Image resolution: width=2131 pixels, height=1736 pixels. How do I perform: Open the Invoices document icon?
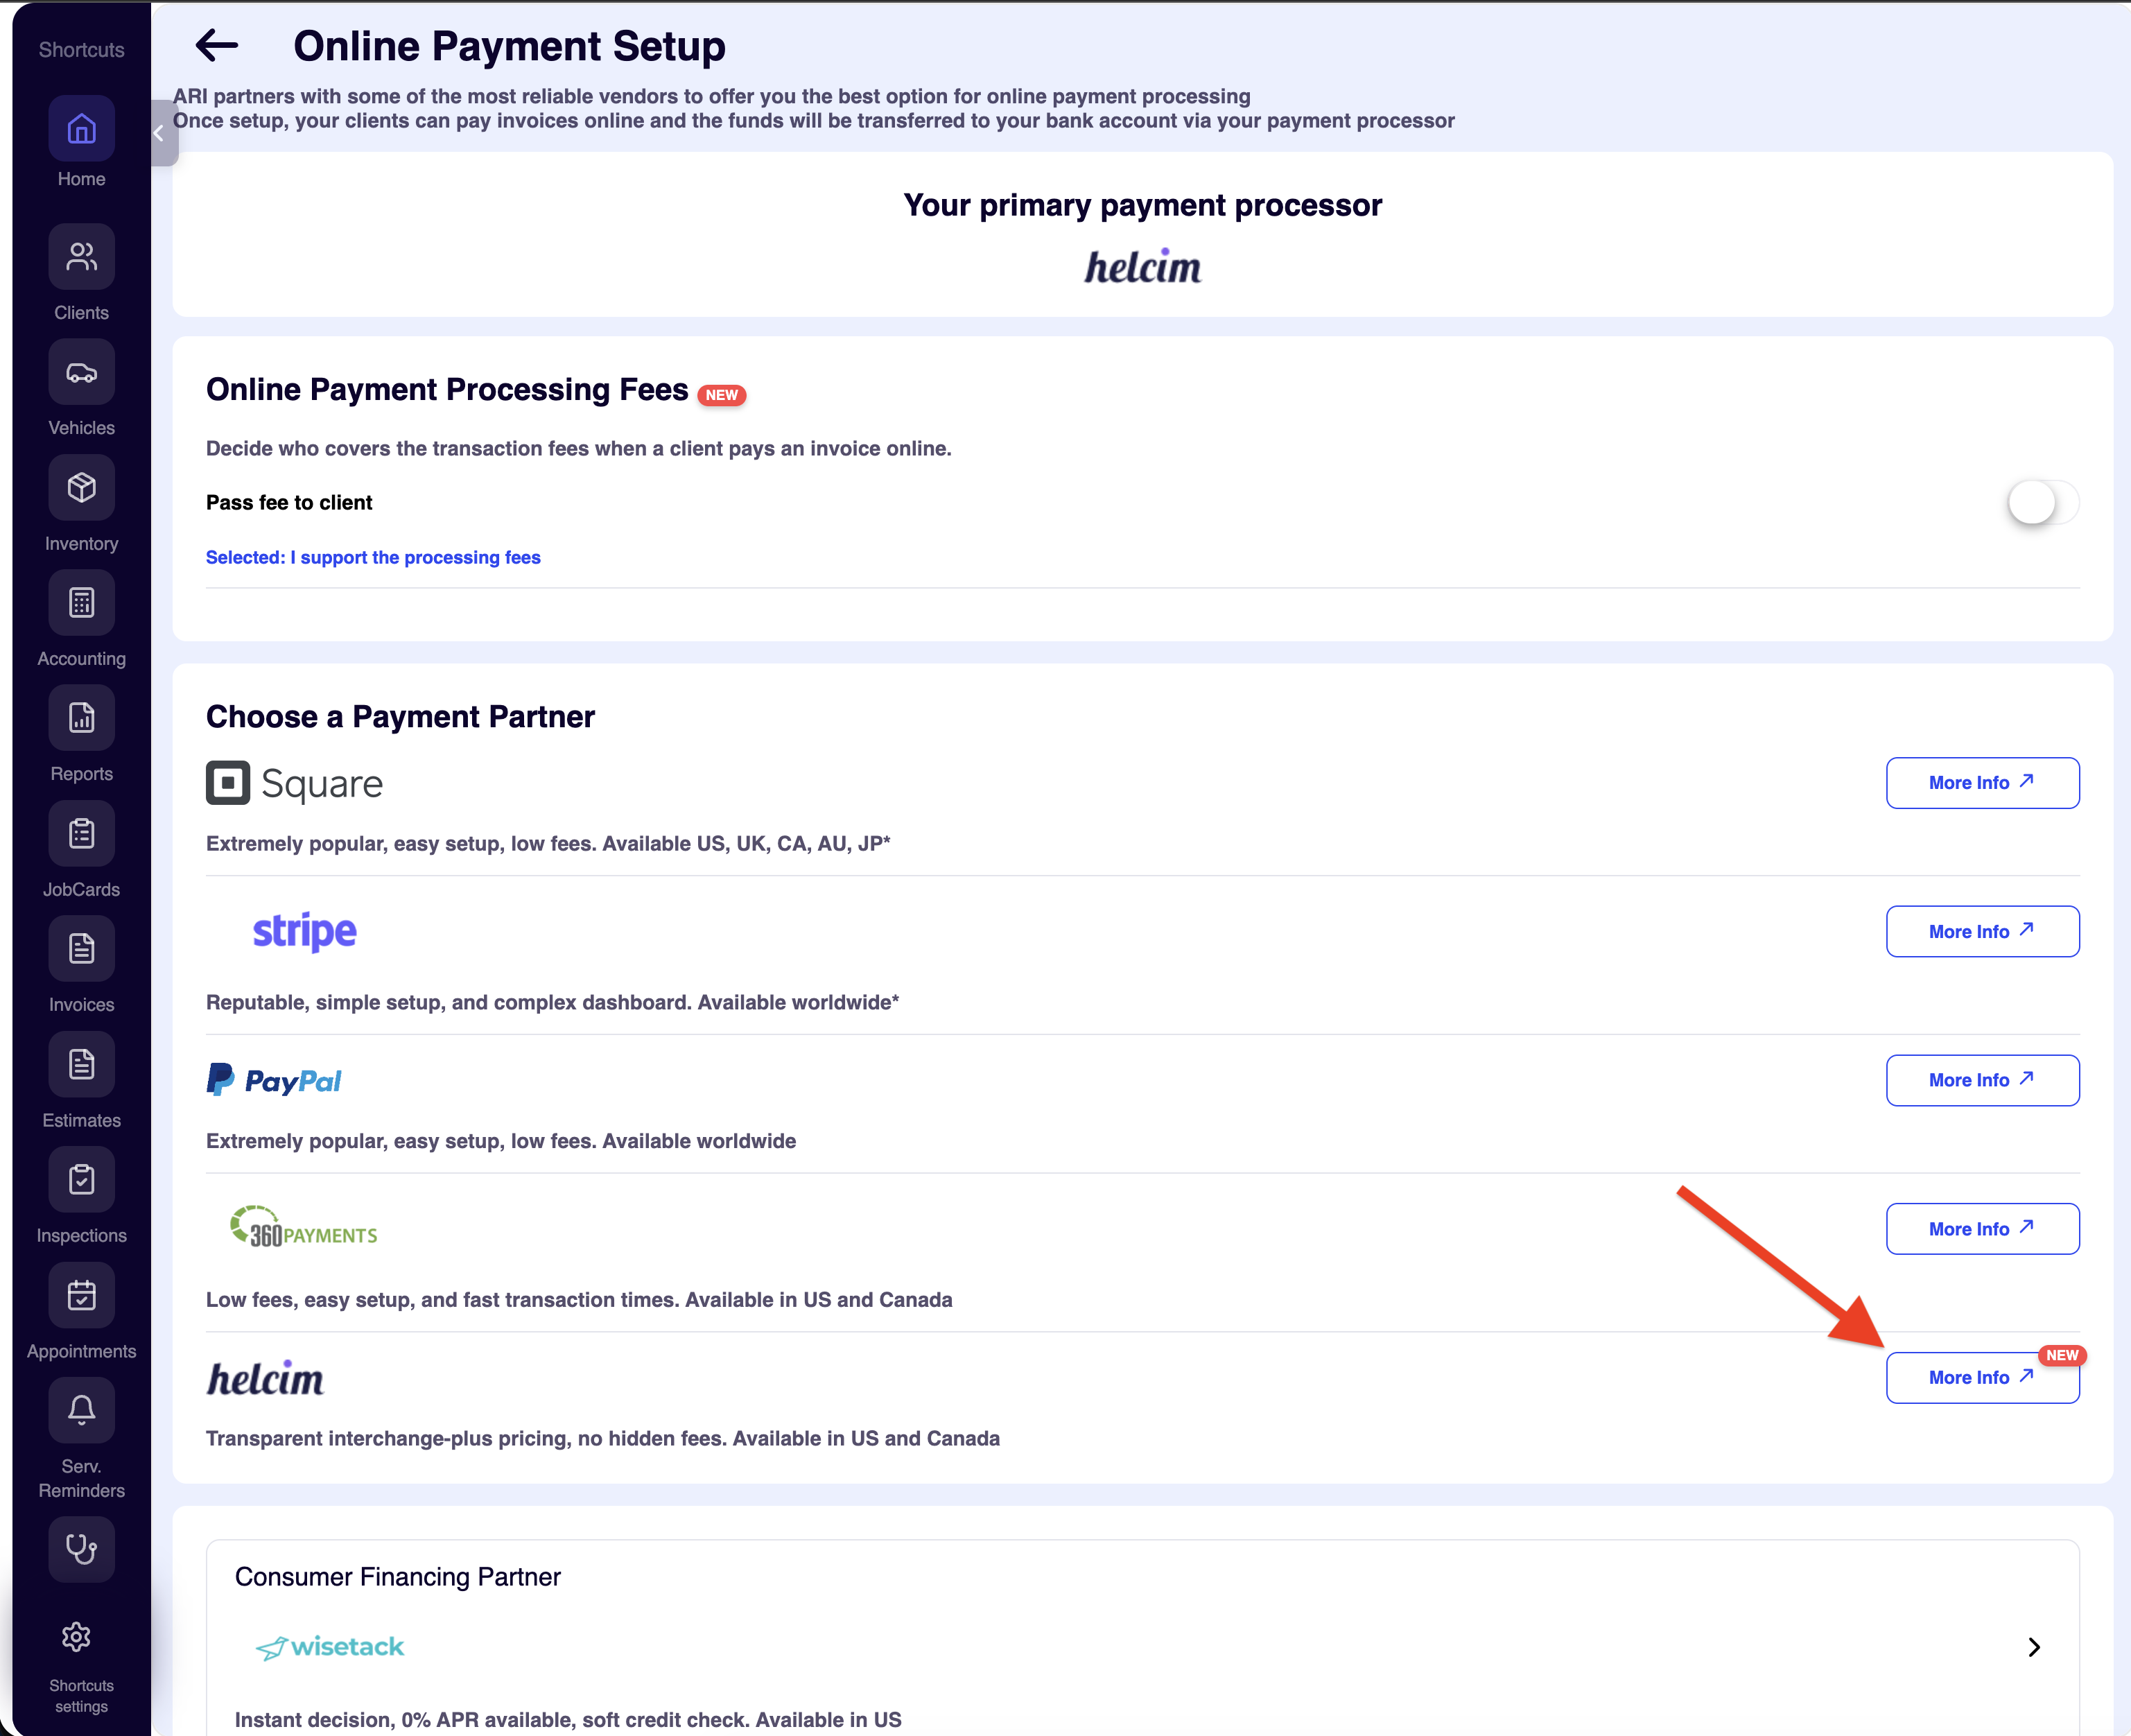coord(81,949)
